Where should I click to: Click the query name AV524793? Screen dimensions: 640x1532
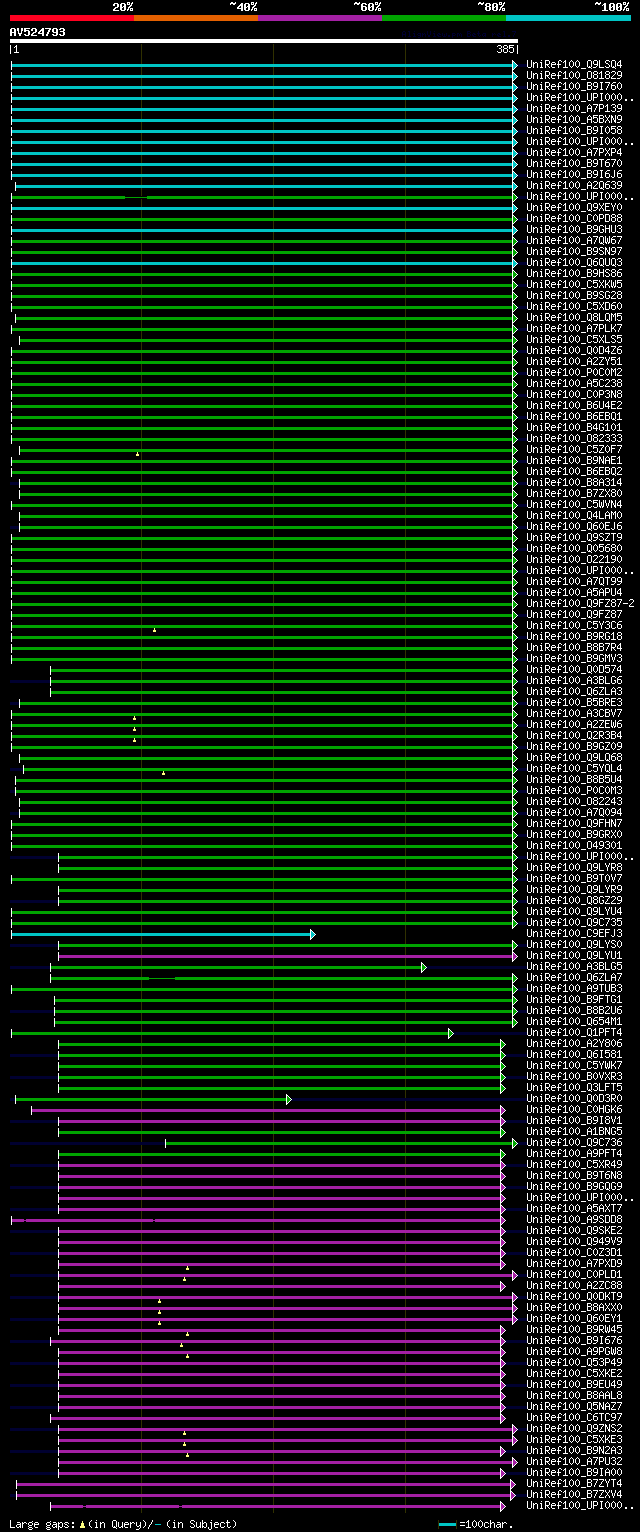[x=38, y=32]
